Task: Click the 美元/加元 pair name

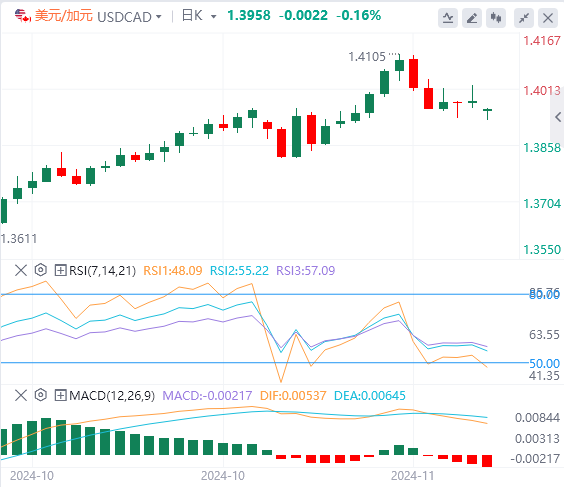Action: (x=64, y=16)
